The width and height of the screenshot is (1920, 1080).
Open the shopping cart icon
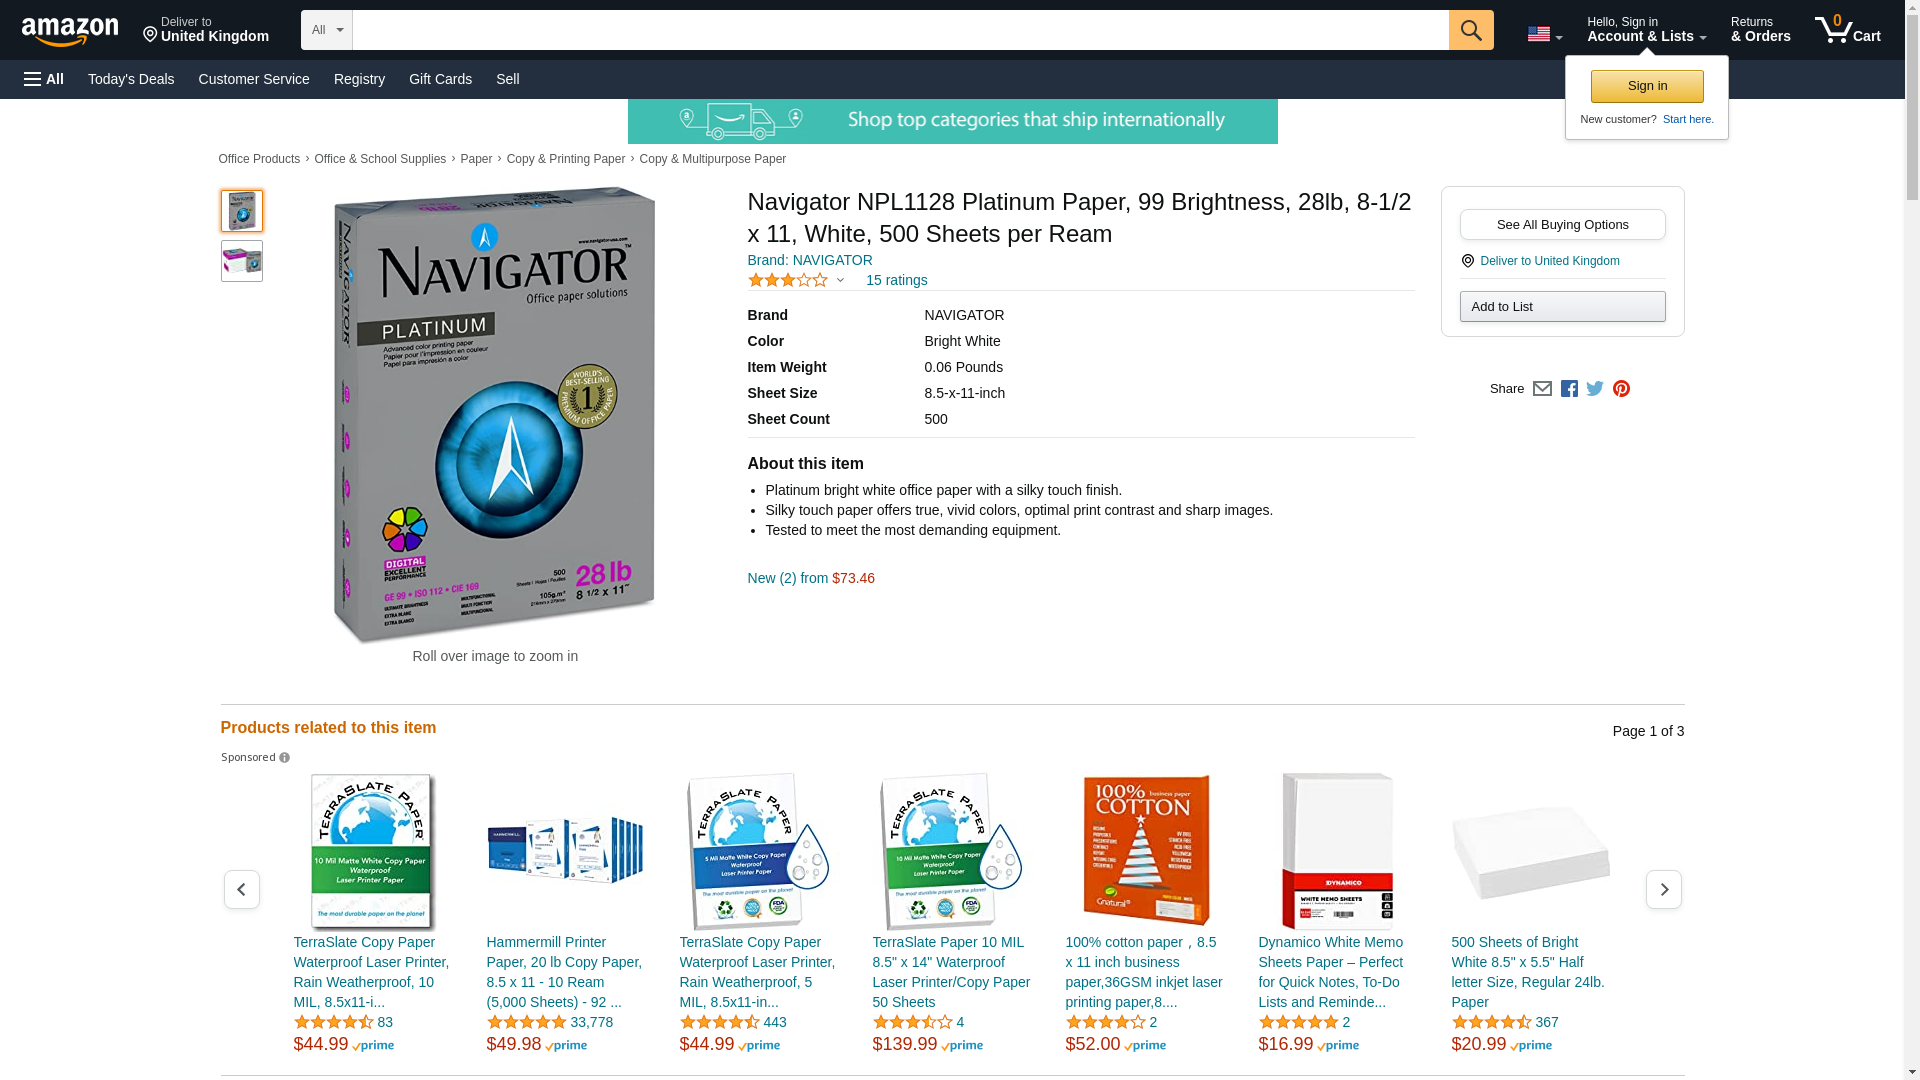pyautogui.click(x=1847, y=30)
